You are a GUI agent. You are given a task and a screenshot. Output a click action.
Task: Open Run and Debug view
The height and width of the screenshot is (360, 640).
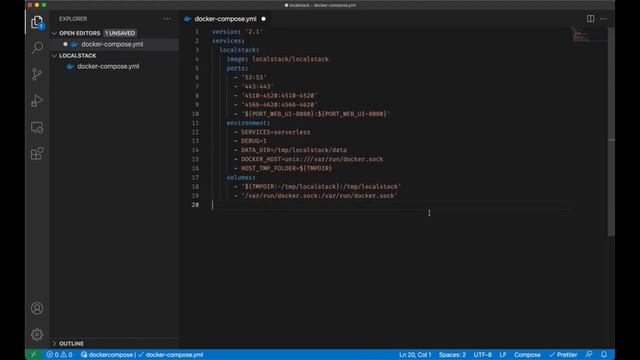[x=37, y=101]
